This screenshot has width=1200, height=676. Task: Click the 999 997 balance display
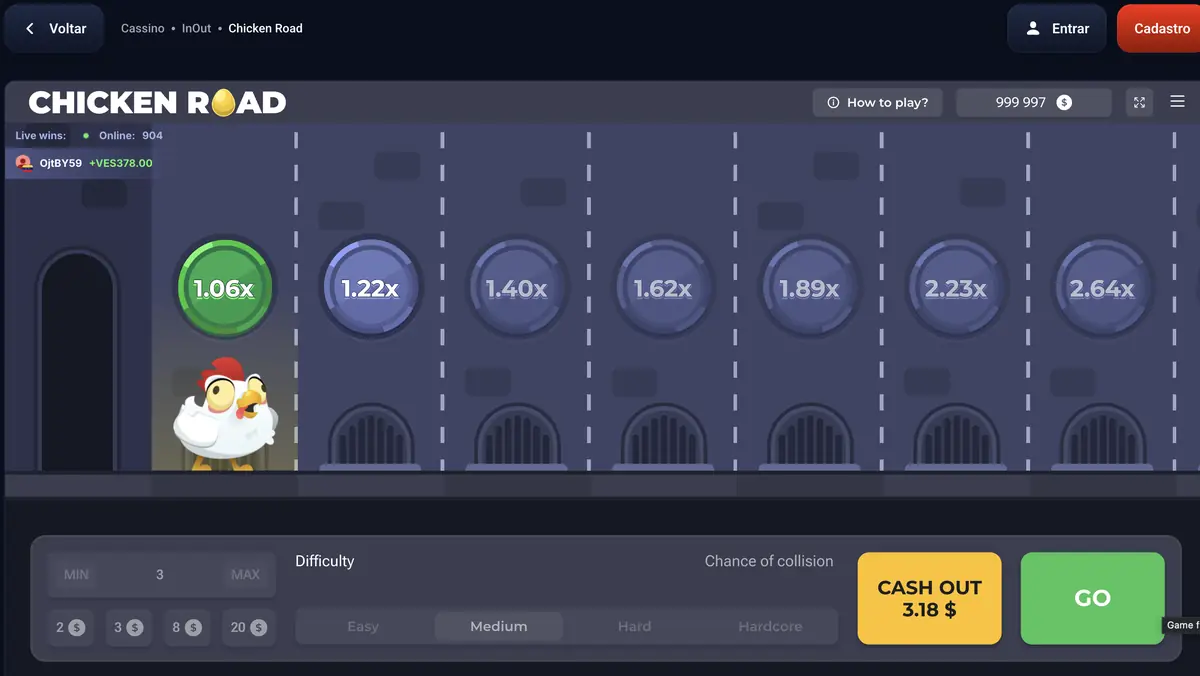coord(1033,102)
